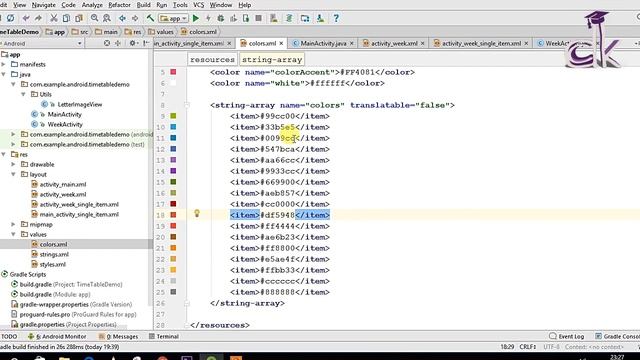Open the Messages tool window
The width and height of the screenshot is (640, 360).
click(x=118, y=337)
